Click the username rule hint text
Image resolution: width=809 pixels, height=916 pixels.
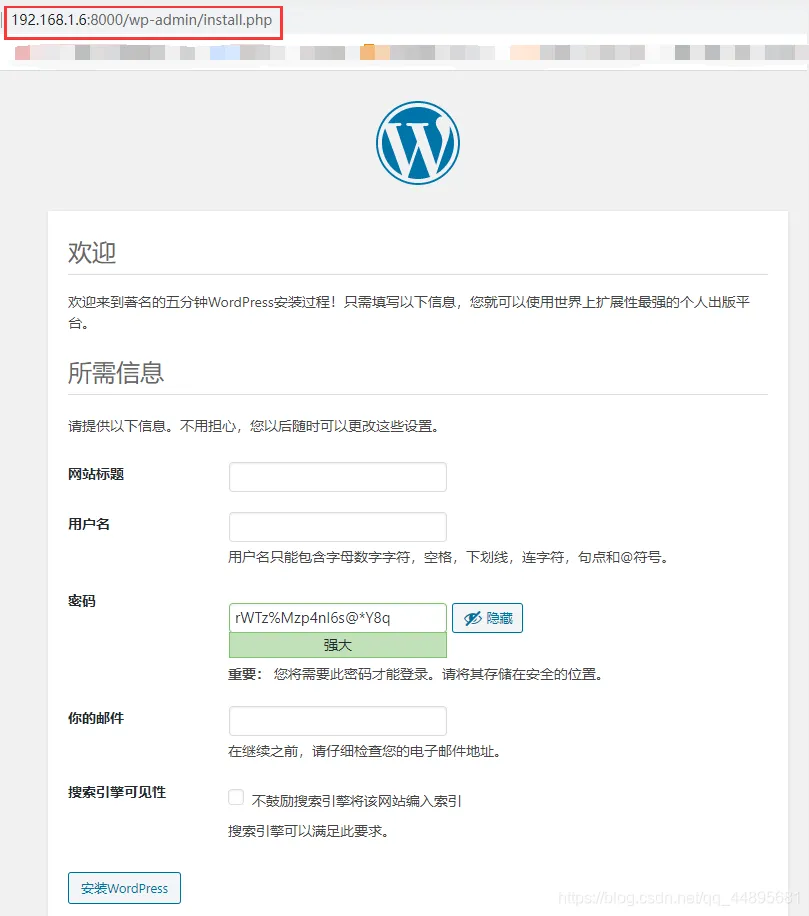pos(448,557)
